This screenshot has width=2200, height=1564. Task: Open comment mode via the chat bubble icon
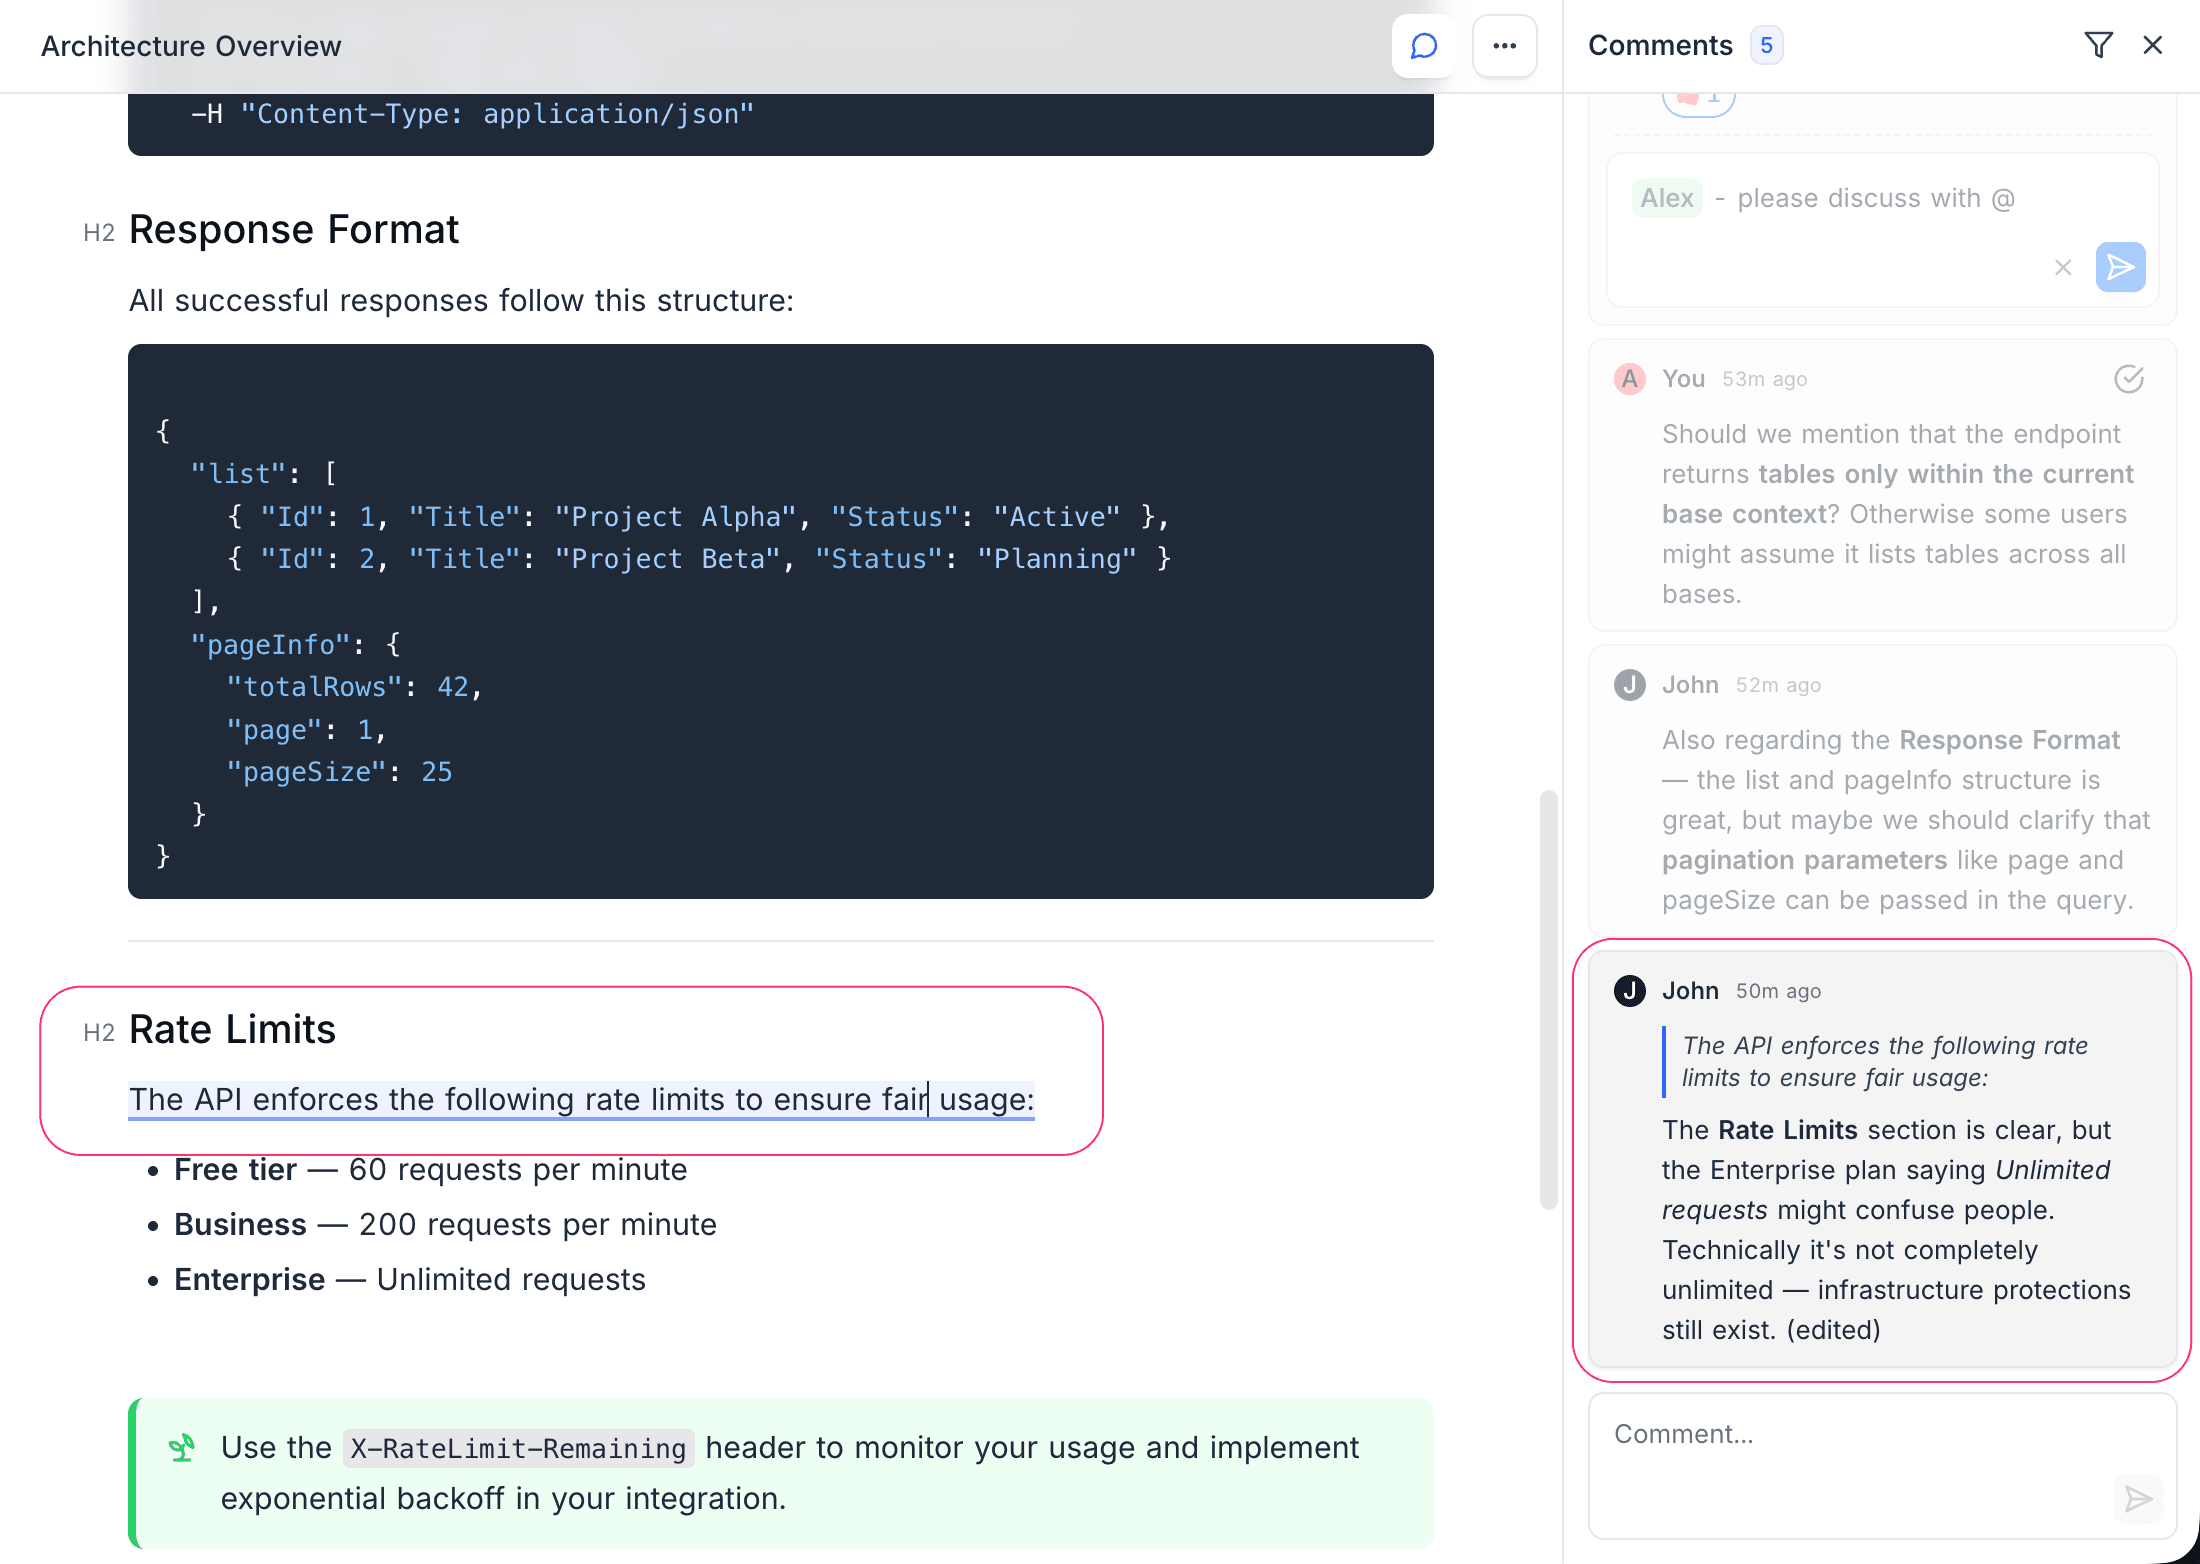1422,46
